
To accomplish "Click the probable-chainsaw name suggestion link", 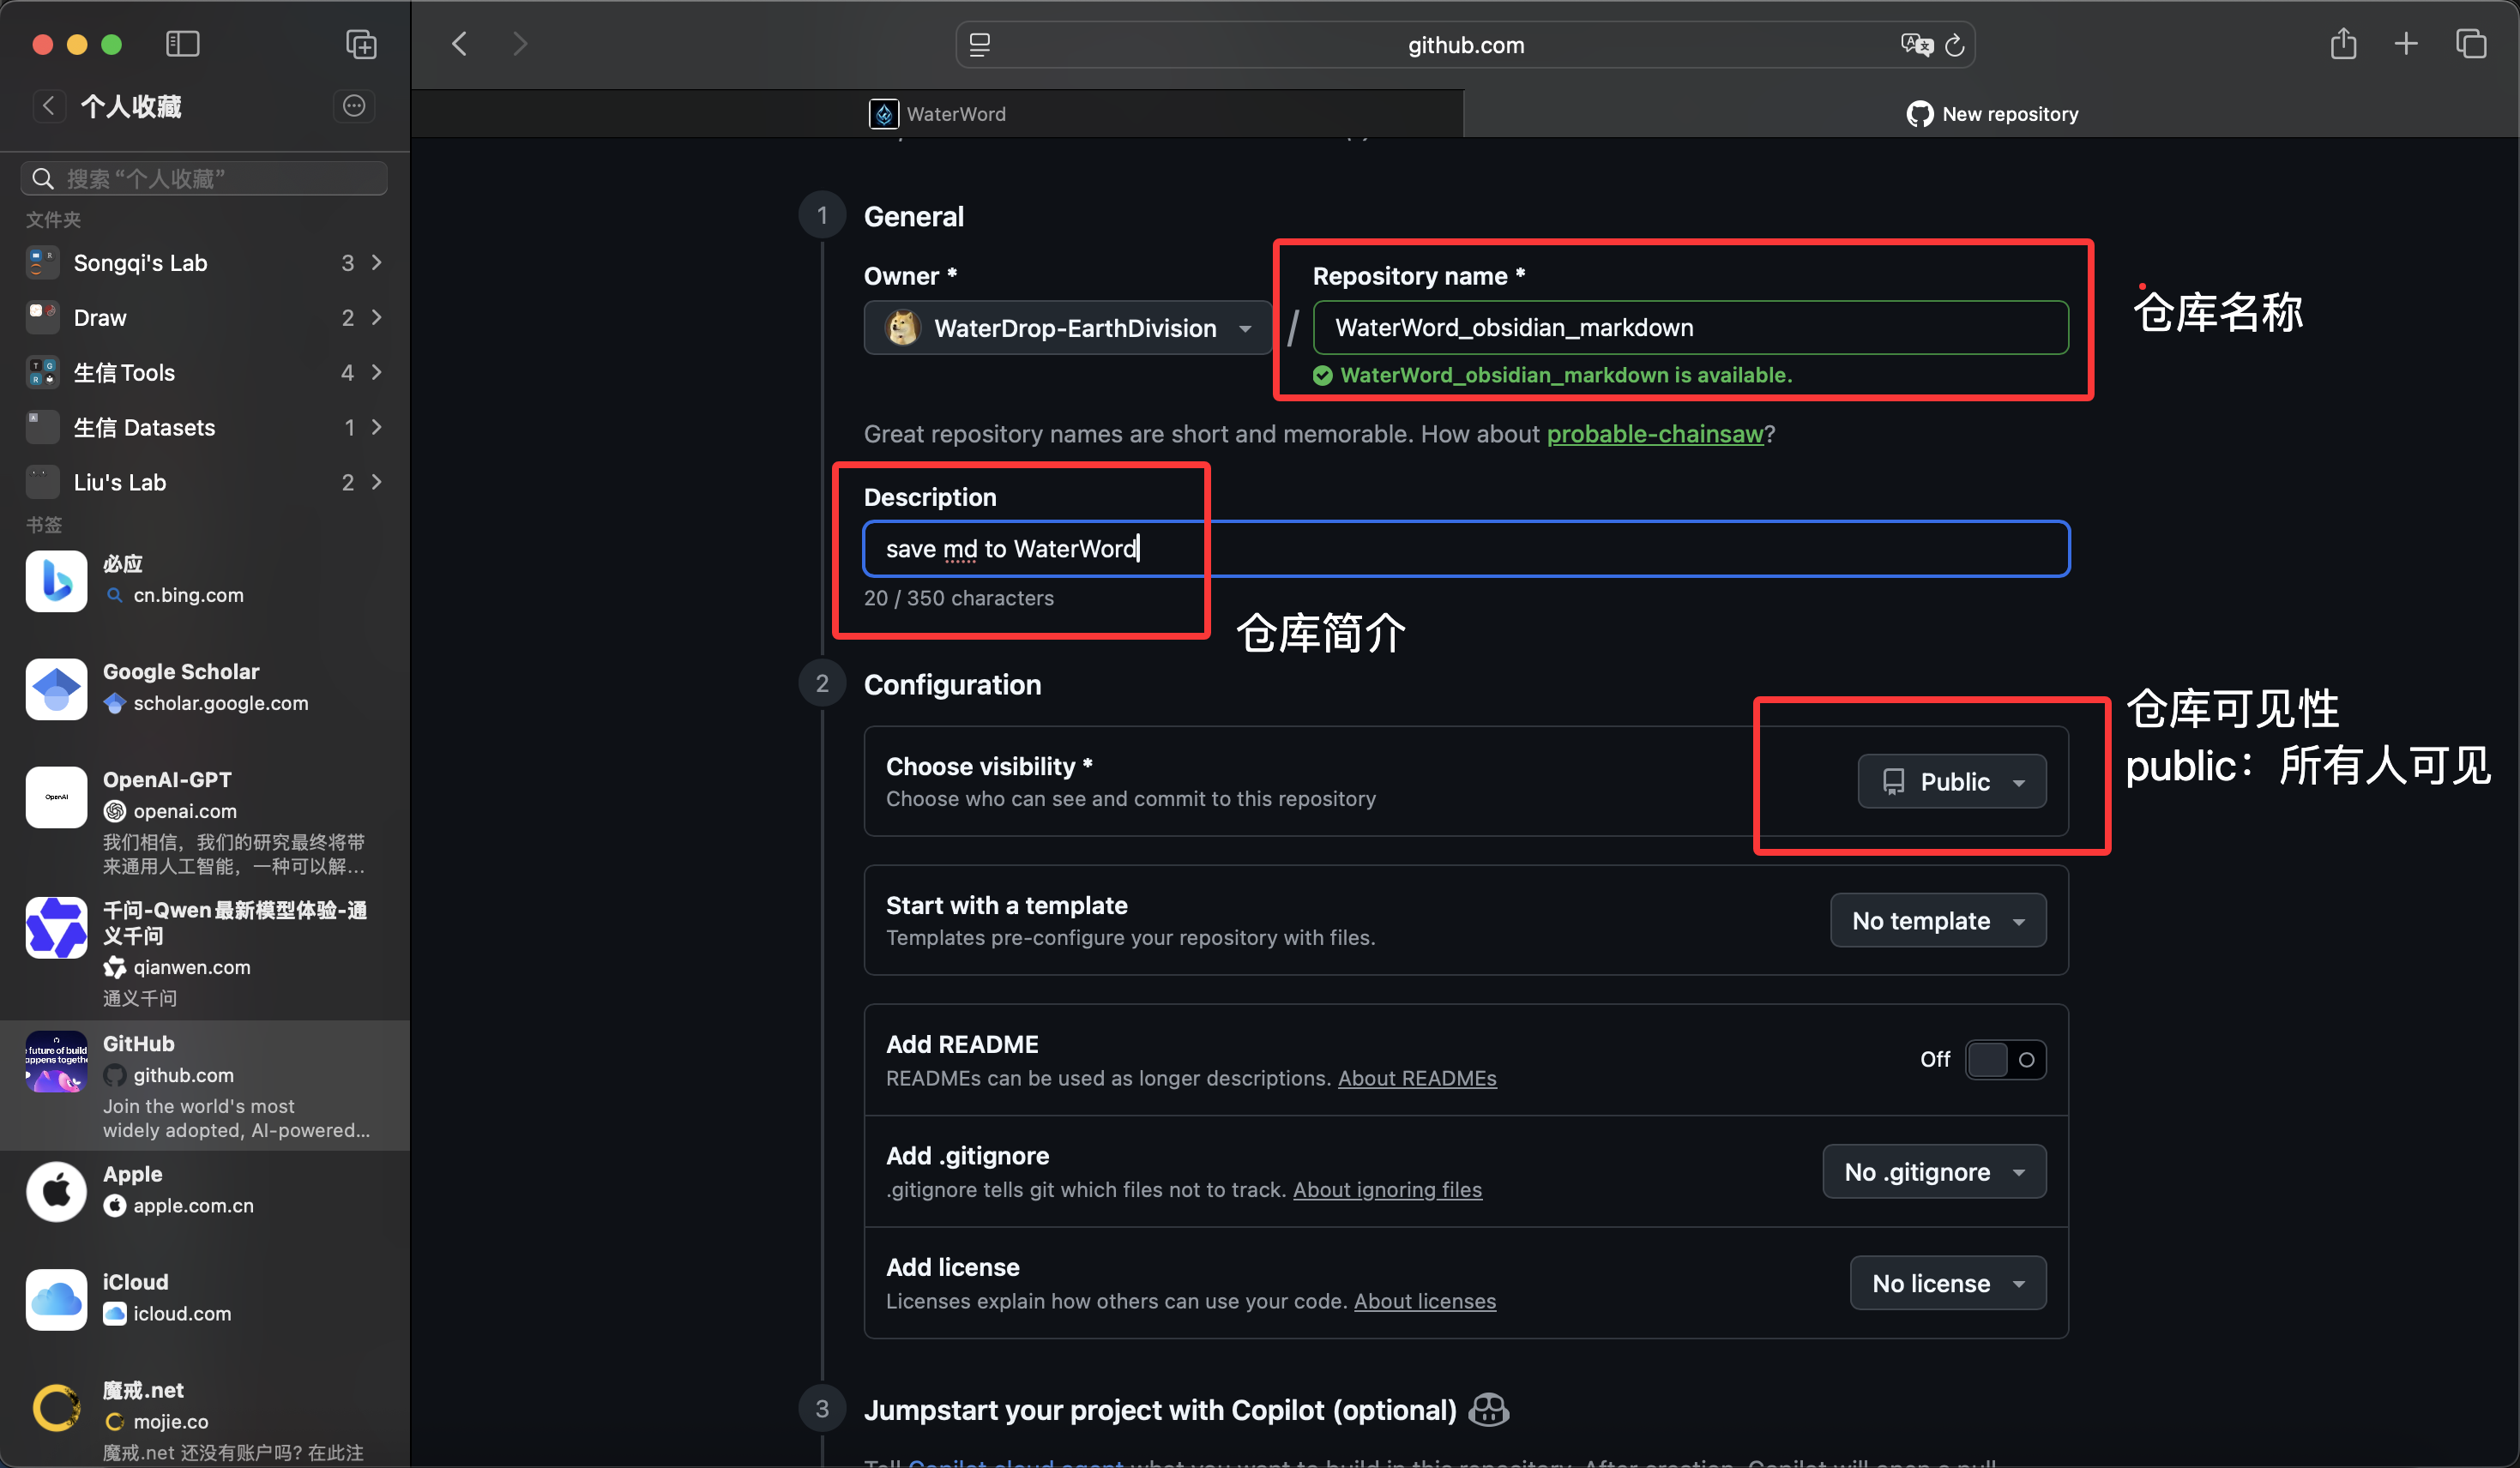I will [1655, 434].
